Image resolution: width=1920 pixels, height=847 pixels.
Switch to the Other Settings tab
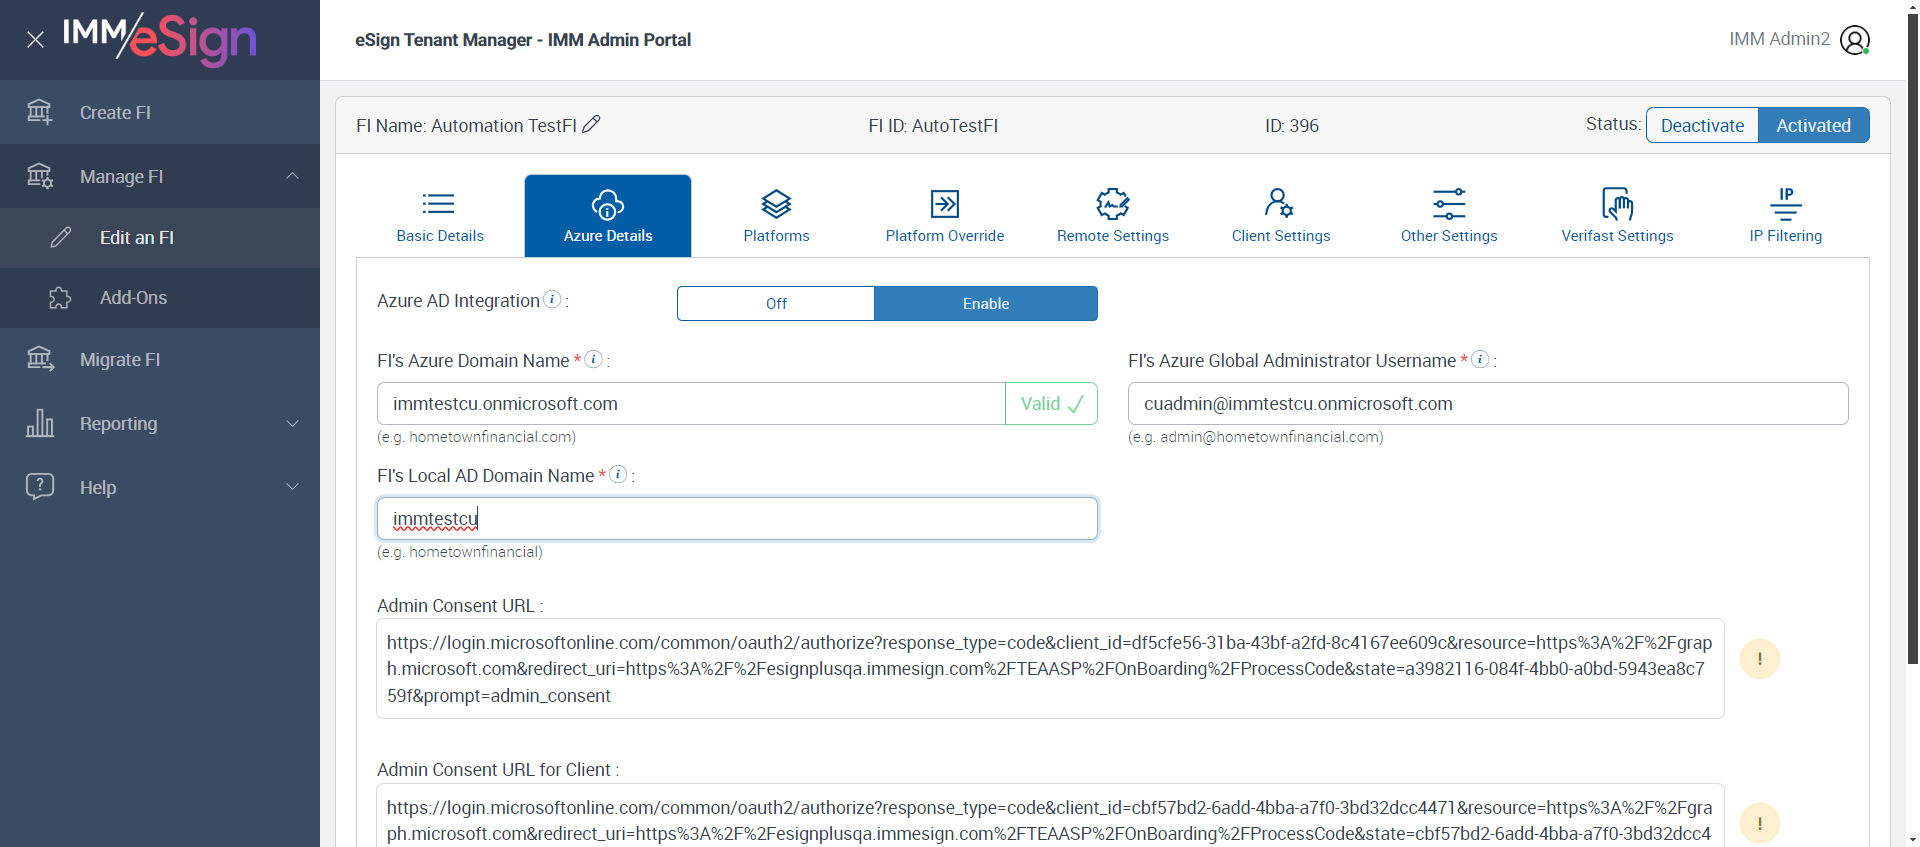[x=1449, y=216]
